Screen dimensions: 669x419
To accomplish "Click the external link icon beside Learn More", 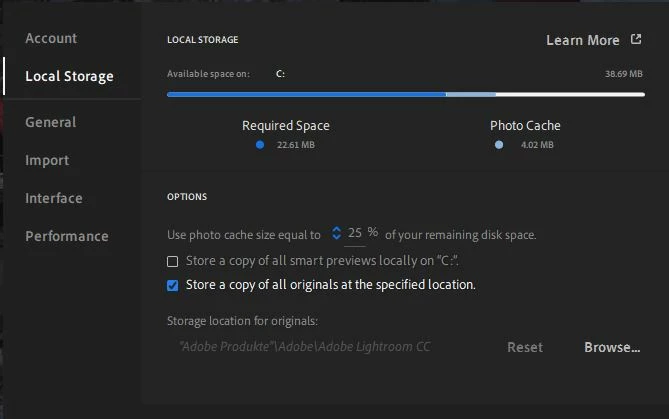I will (x=636, y=39).
